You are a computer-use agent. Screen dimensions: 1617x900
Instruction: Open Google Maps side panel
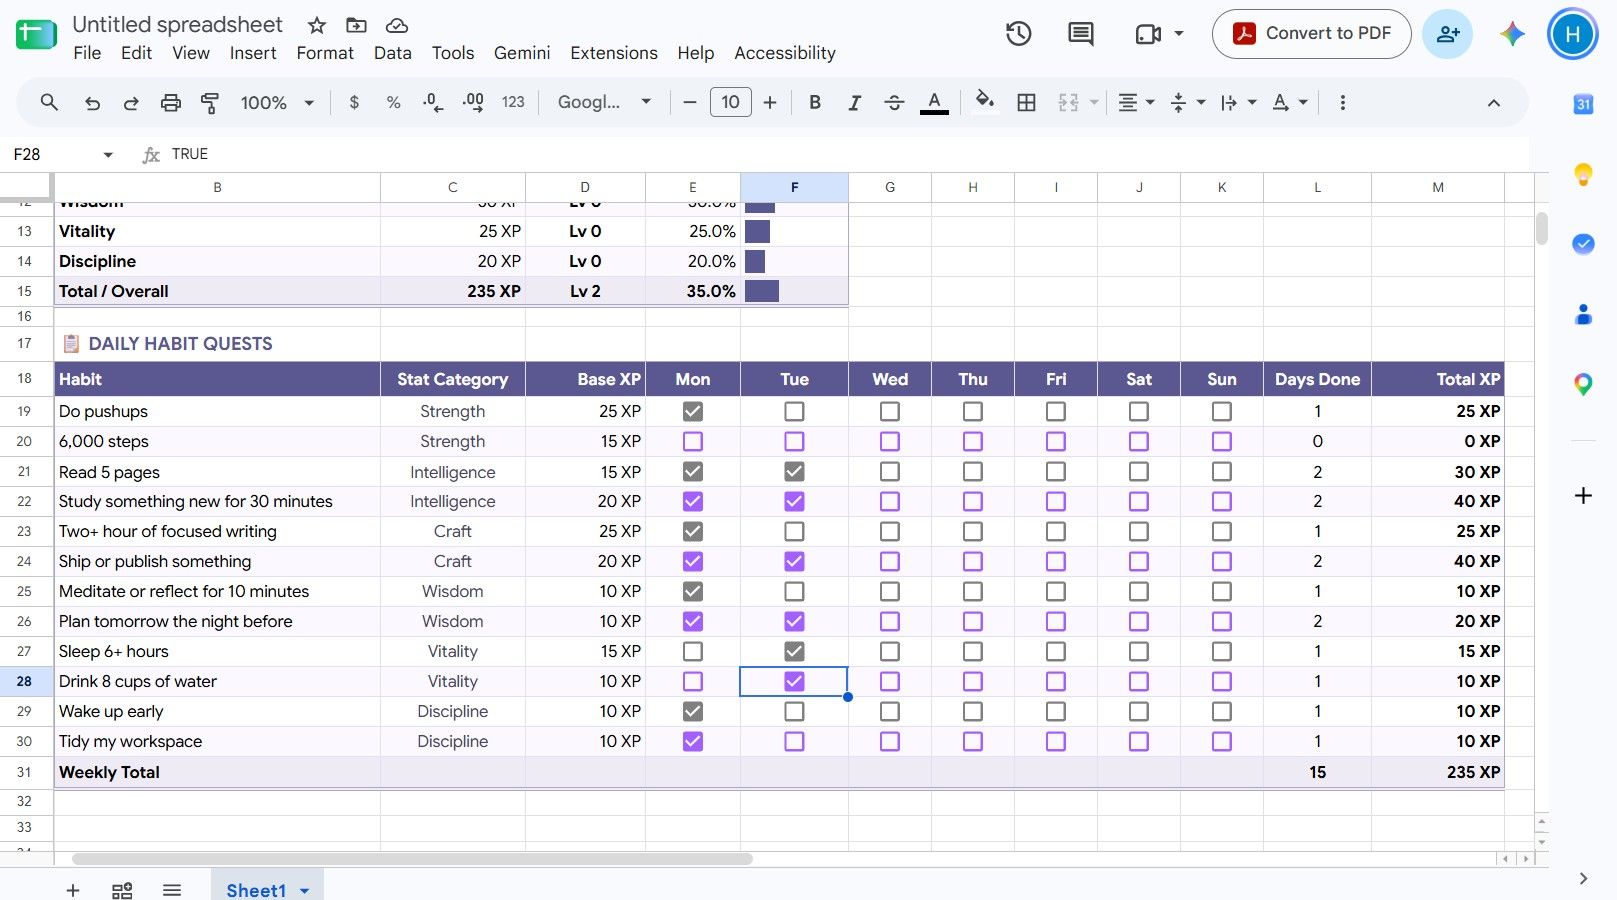coord(1583,384)
